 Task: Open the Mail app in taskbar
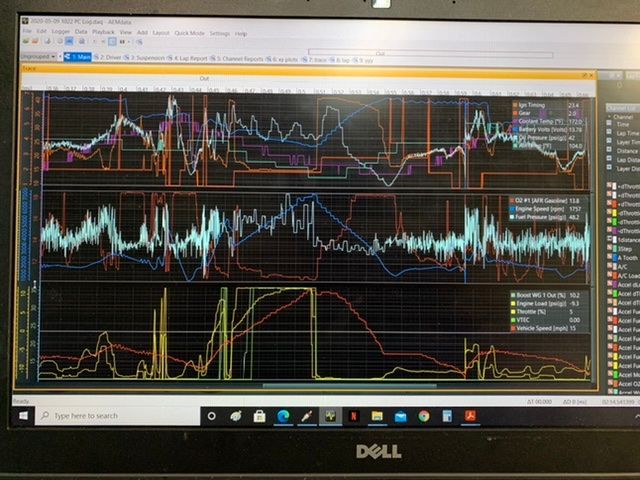coord(400,415)
